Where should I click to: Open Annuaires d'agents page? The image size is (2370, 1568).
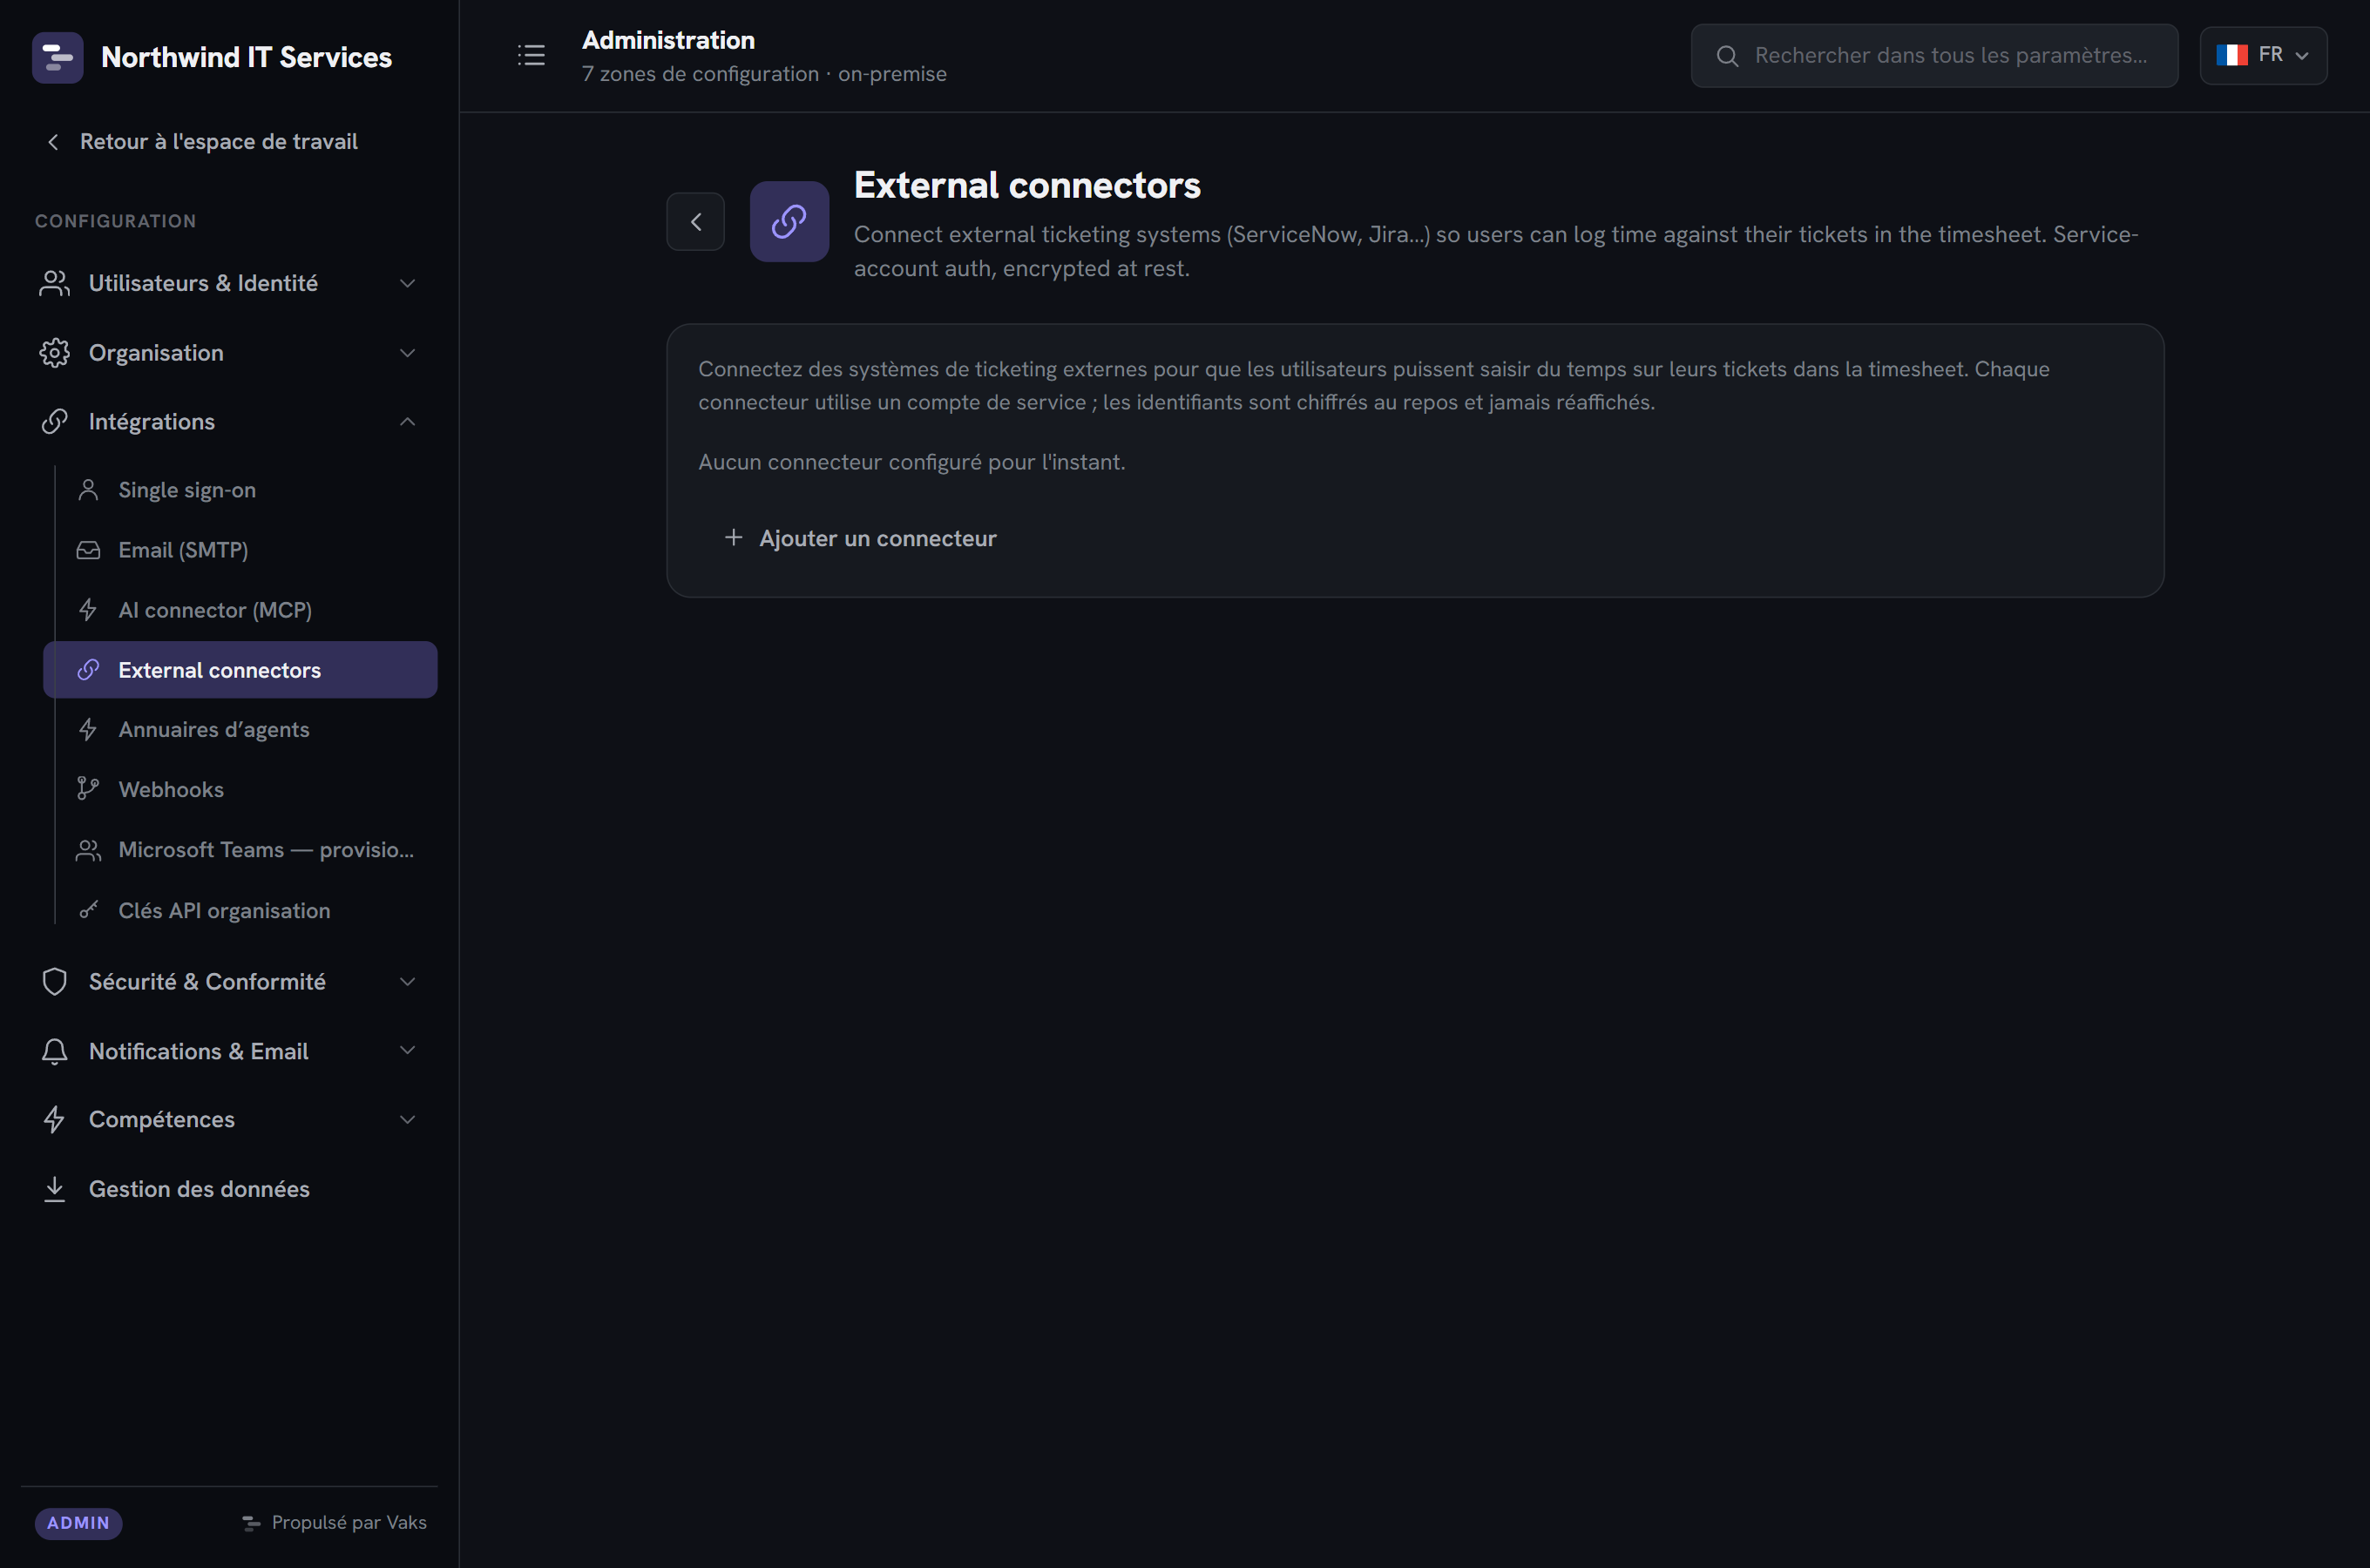click(240, 730)
